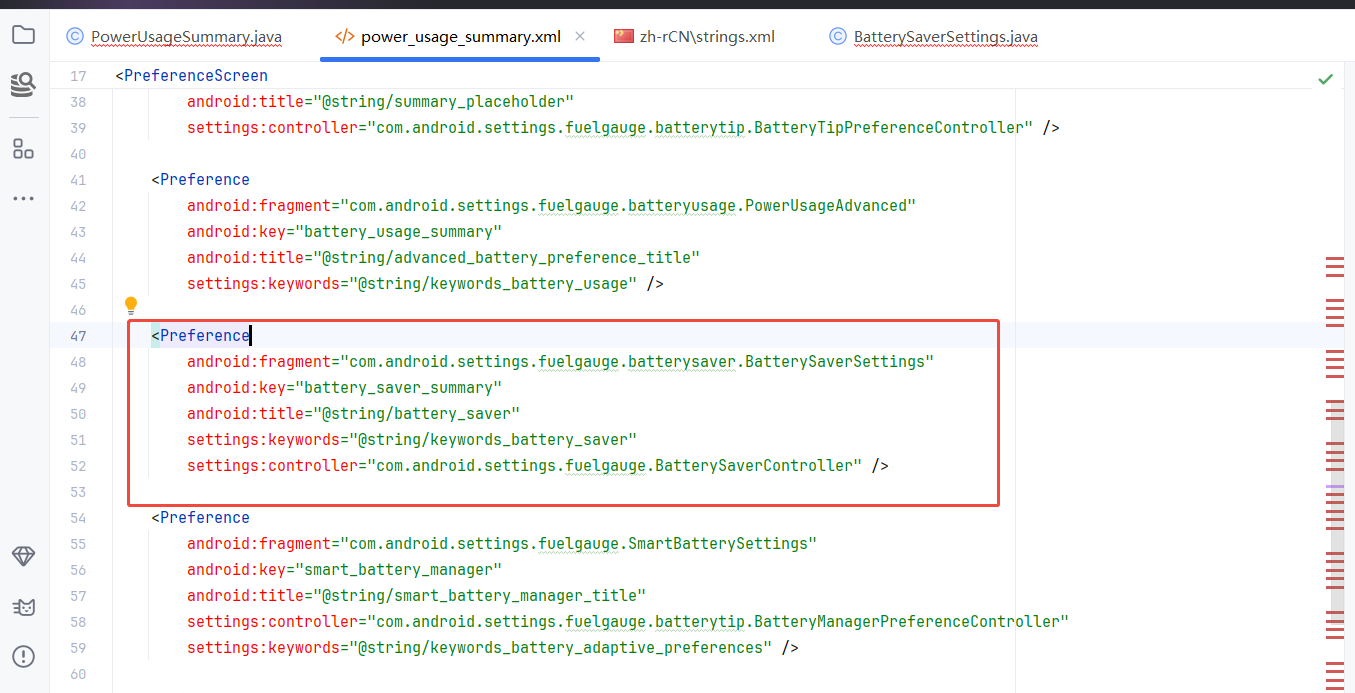The height and width of the screenshot is (693, 1355).
Task: Open the Structure tool window icon
Action: pos(23,149)
